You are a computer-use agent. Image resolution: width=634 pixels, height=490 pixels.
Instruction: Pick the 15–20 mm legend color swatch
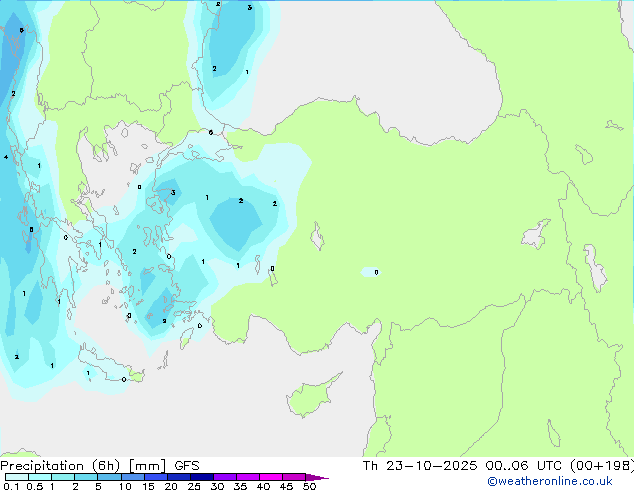pos(155,477)
